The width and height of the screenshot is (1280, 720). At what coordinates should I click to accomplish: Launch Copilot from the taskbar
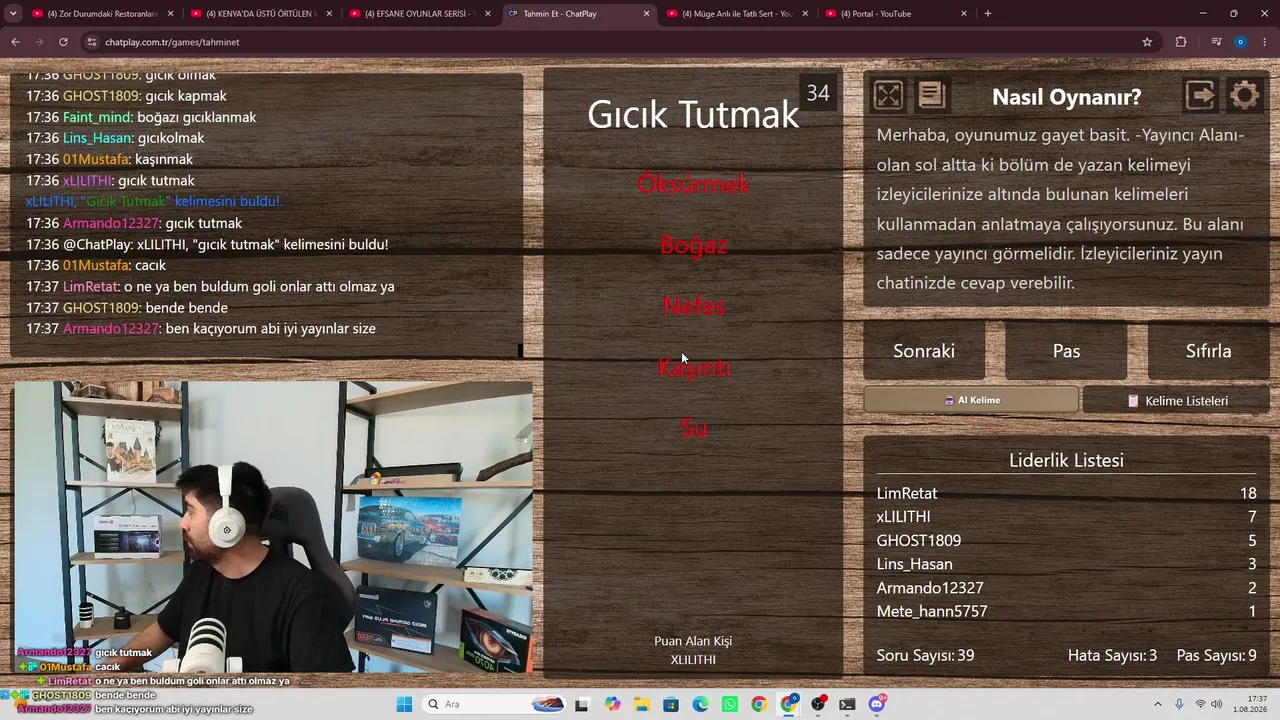click(612, 704)
